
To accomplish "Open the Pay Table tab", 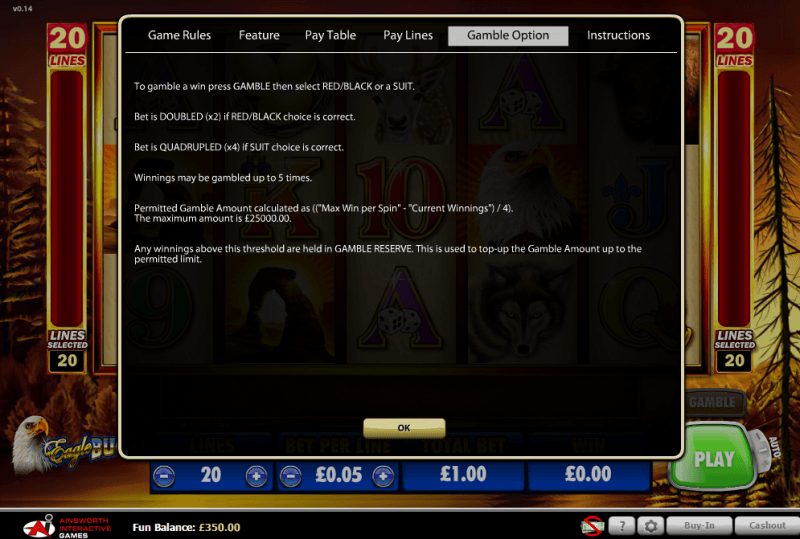I will click(x=330, y=35).
